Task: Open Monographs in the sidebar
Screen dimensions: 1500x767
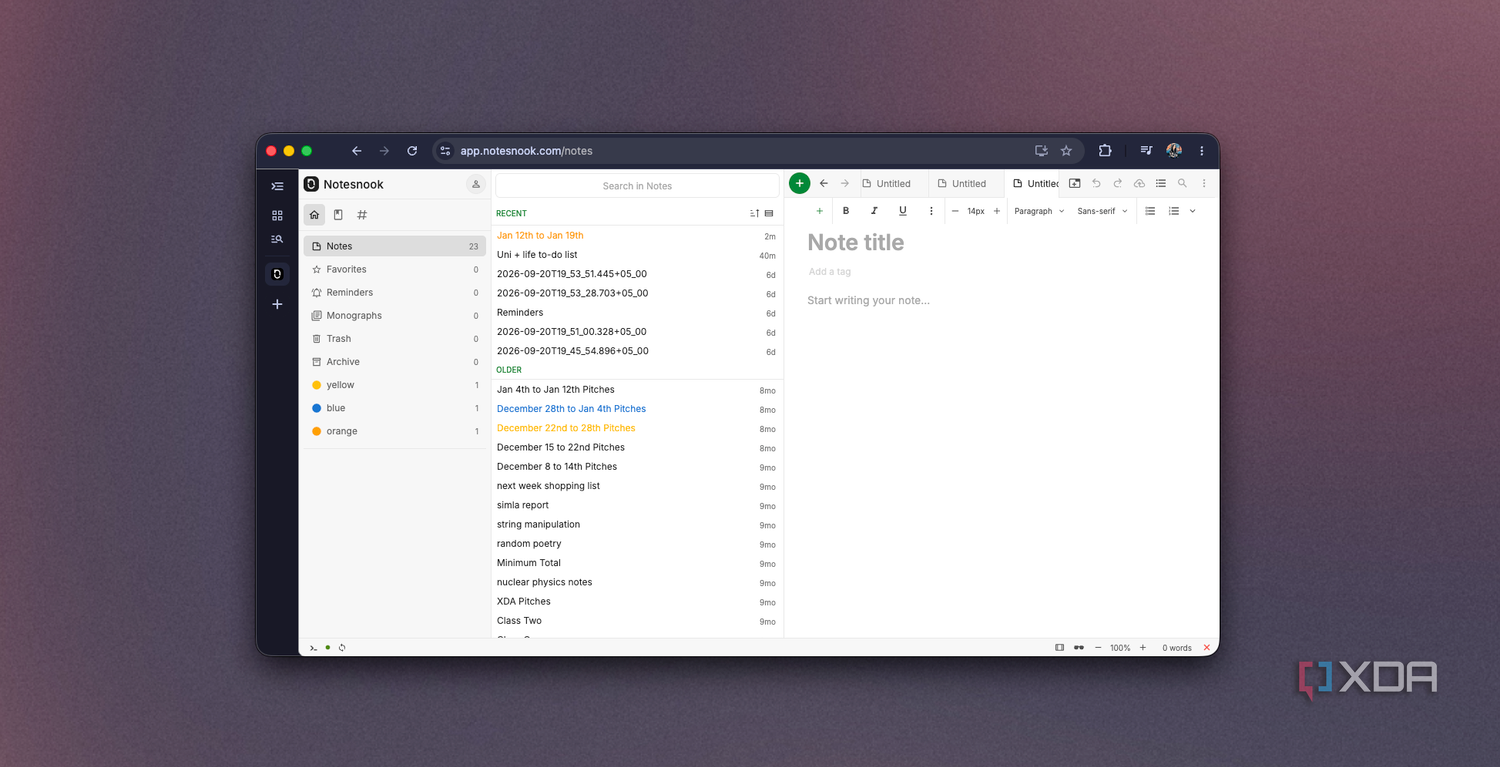Action: [x=395, y=315]
